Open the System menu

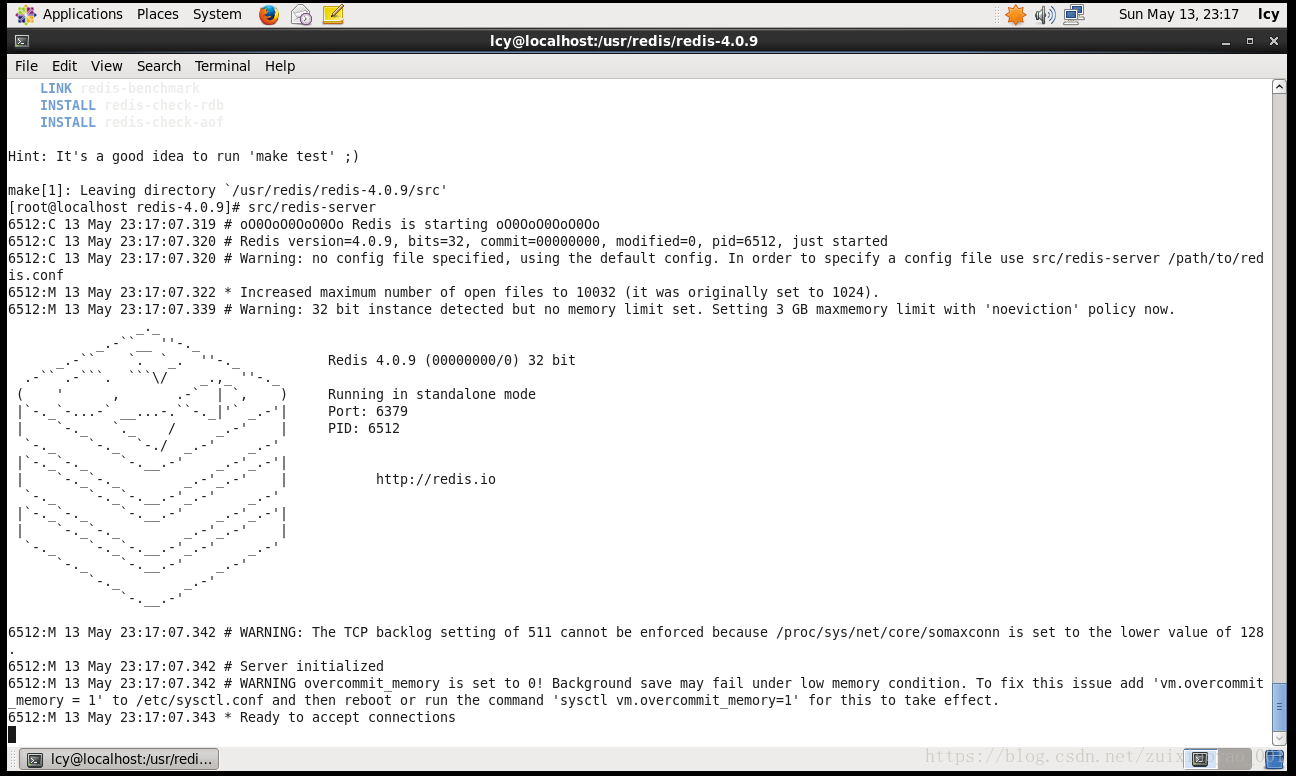(217, 14)
